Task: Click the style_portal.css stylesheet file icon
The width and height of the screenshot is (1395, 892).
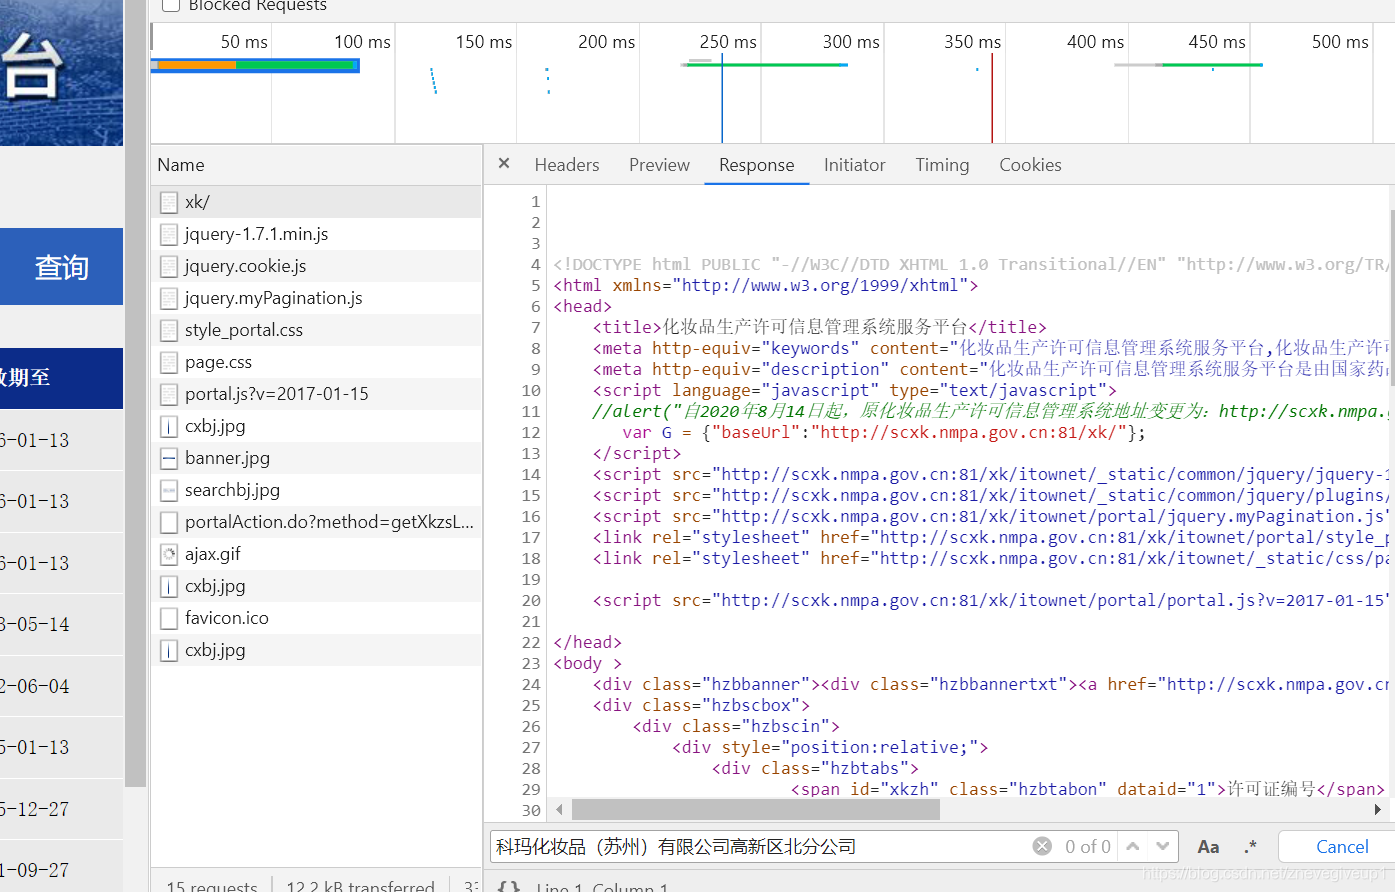Action: (x=169, y=330)
